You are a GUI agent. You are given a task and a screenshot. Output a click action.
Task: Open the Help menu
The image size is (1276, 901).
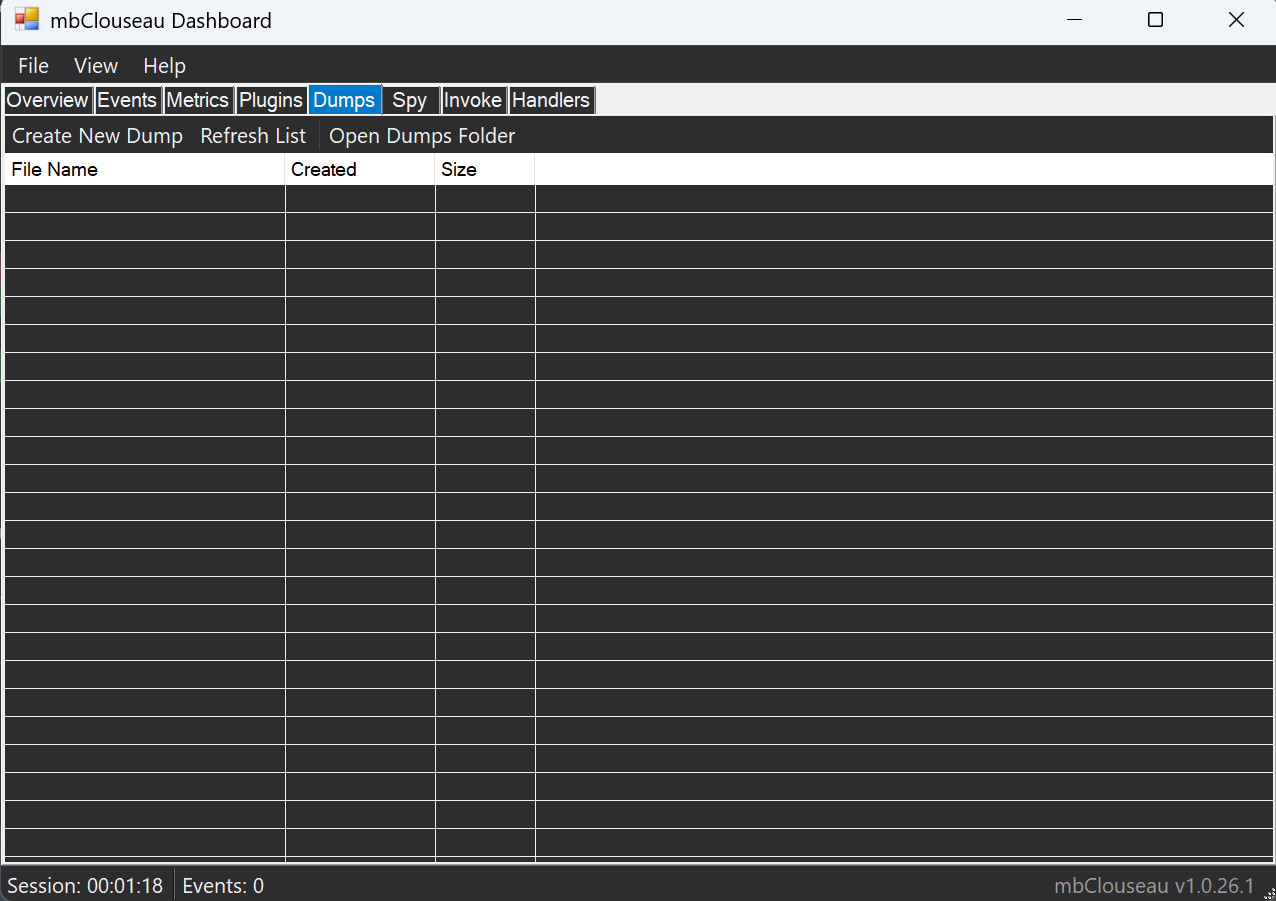164,66
